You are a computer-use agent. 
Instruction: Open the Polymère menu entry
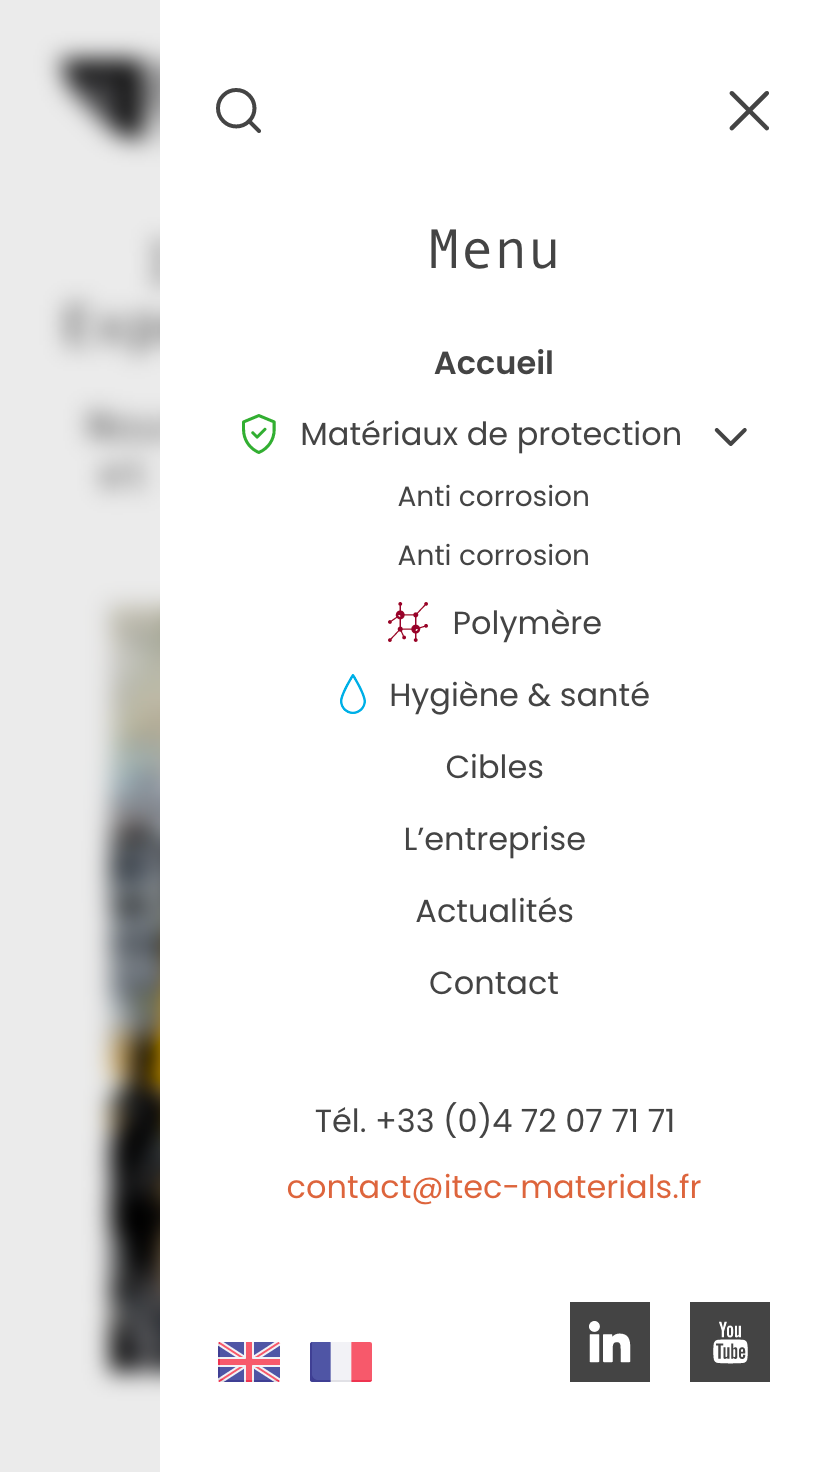527,623
